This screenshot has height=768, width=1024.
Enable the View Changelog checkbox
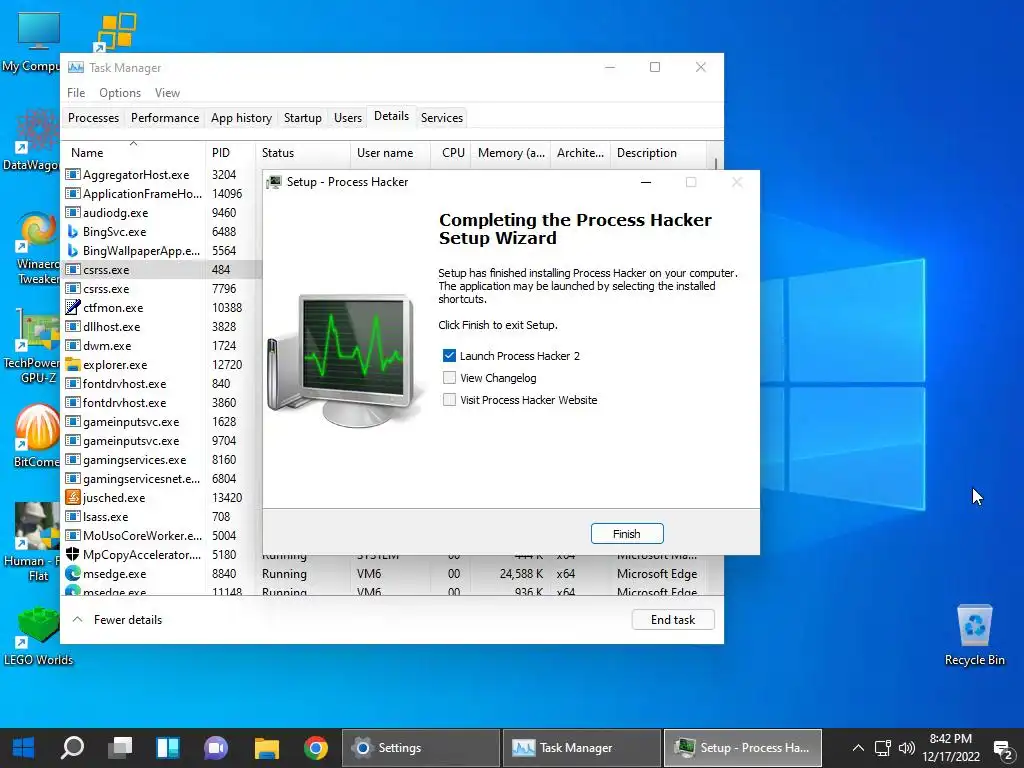pyautogui.click(x=449, y=377)
